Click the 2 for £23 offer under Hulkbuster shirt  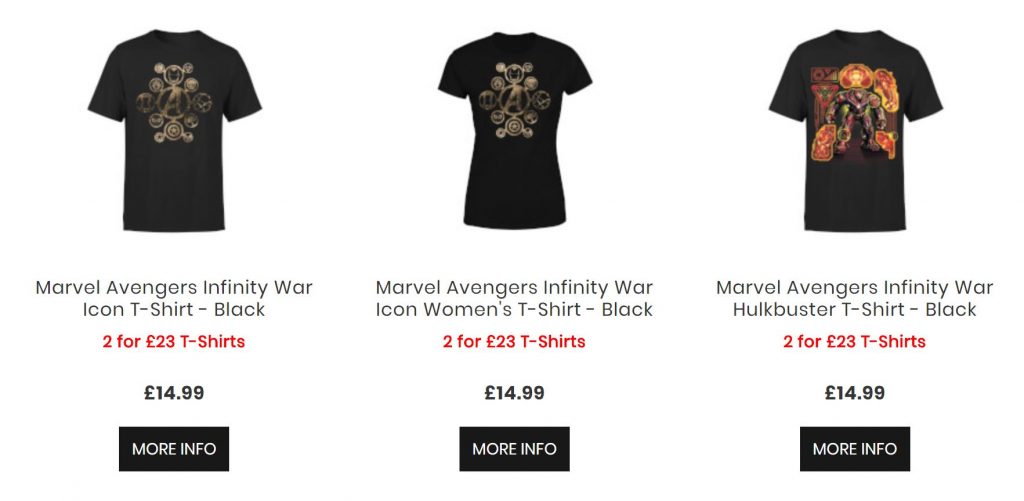pyautogui.click(x=855, y=342)
